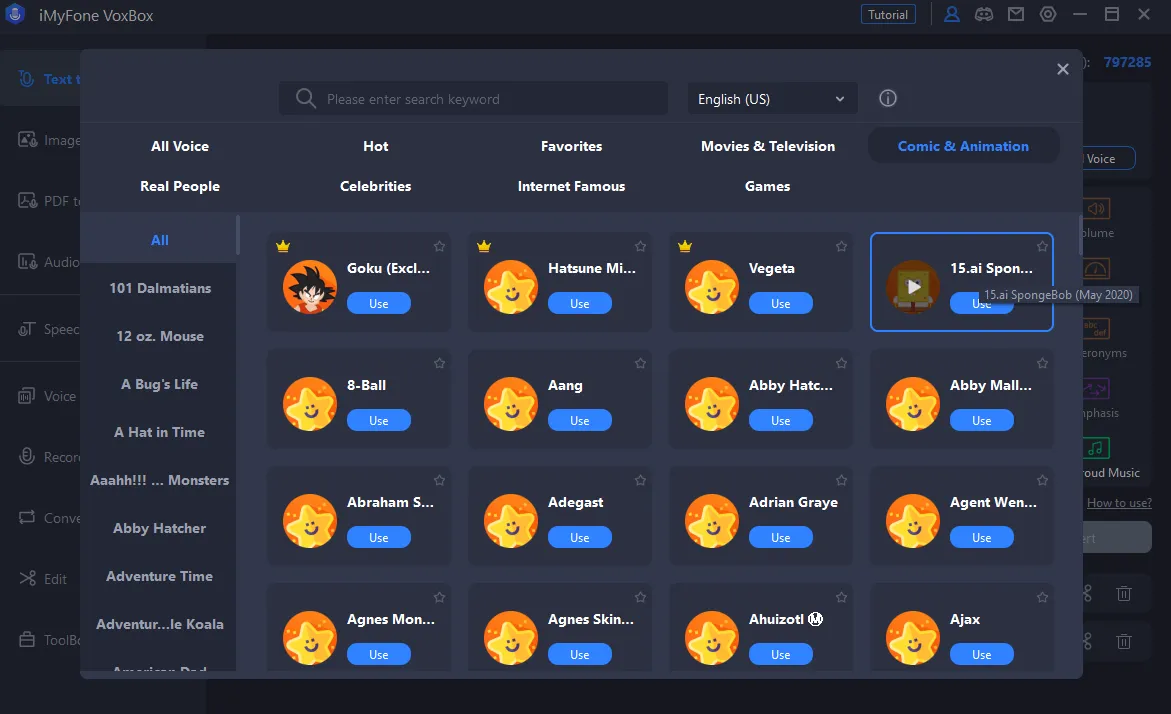The width and height of the screenshot is (1171, 714).
Task: Favorite the Vegeta voice
Action: [x=842, y=246]
